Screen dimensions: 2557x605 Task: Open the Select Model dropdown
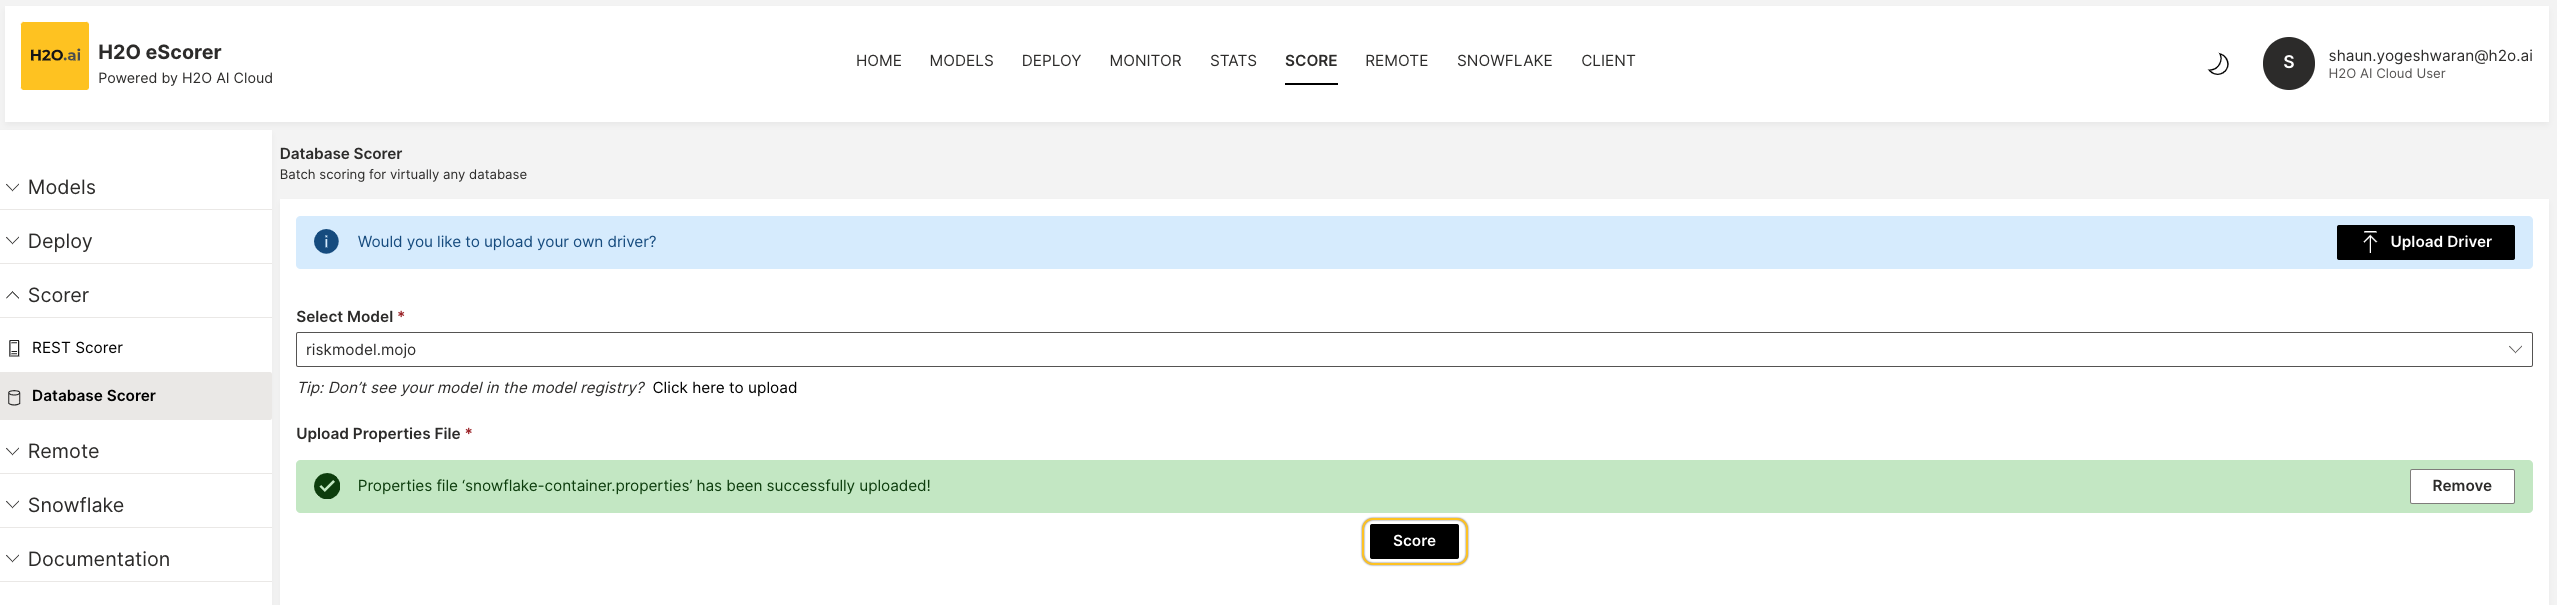[x=1414, y=350]
